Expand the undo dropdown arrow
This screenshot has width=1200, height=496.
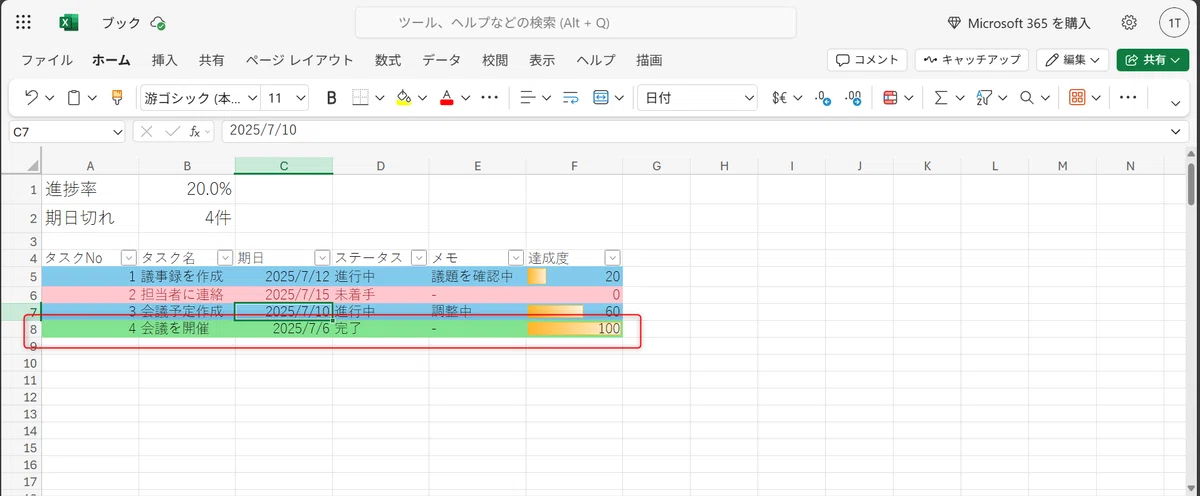pyautogui.click(x=50, y=98)
